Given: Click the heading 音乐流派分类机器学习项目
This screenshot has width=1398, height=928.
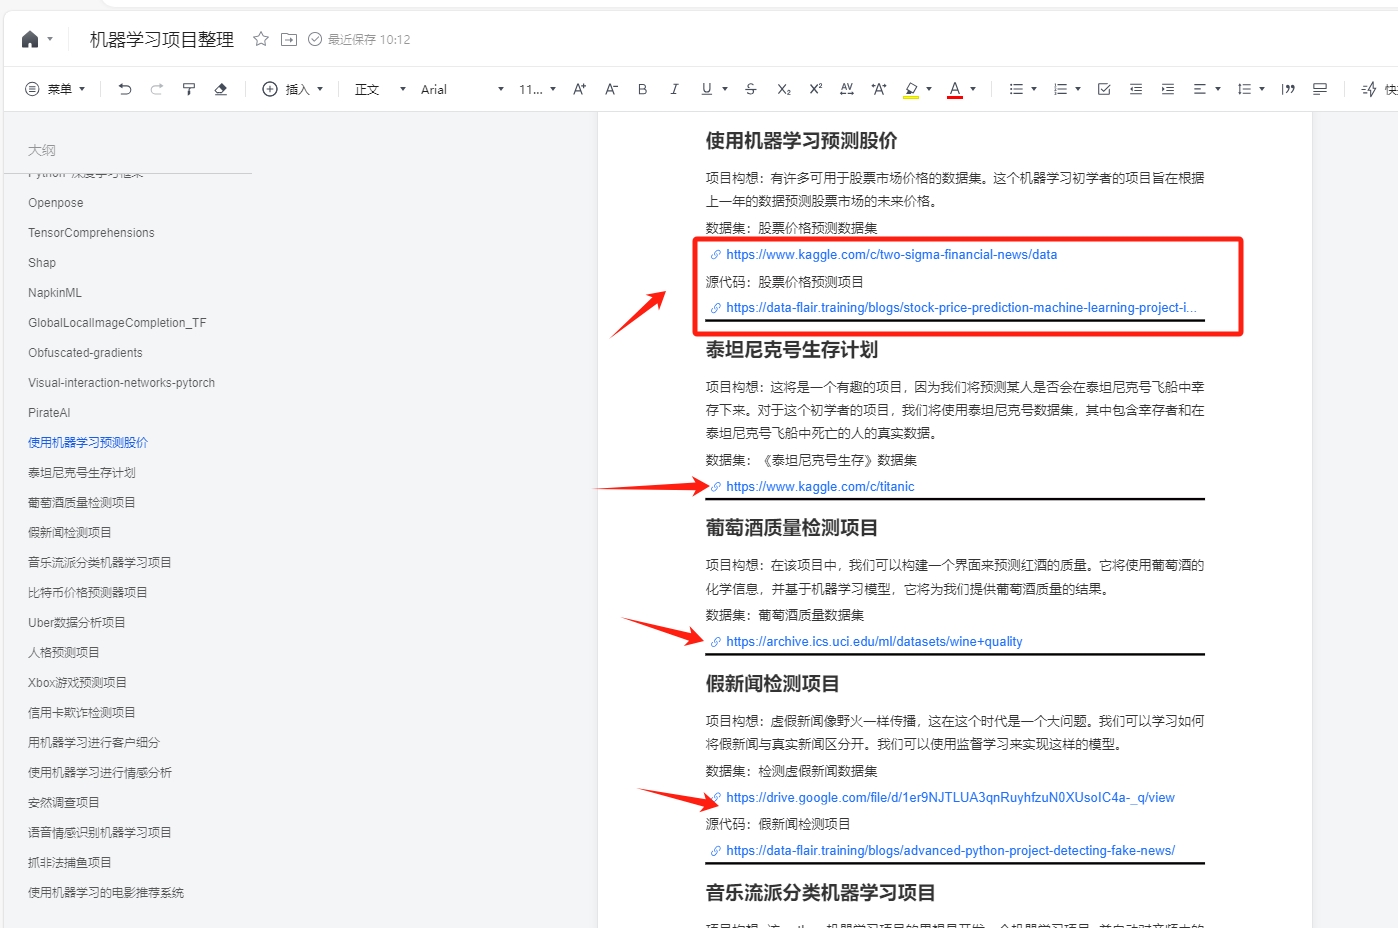Looking at the screenshot, I should click(820, 893).
